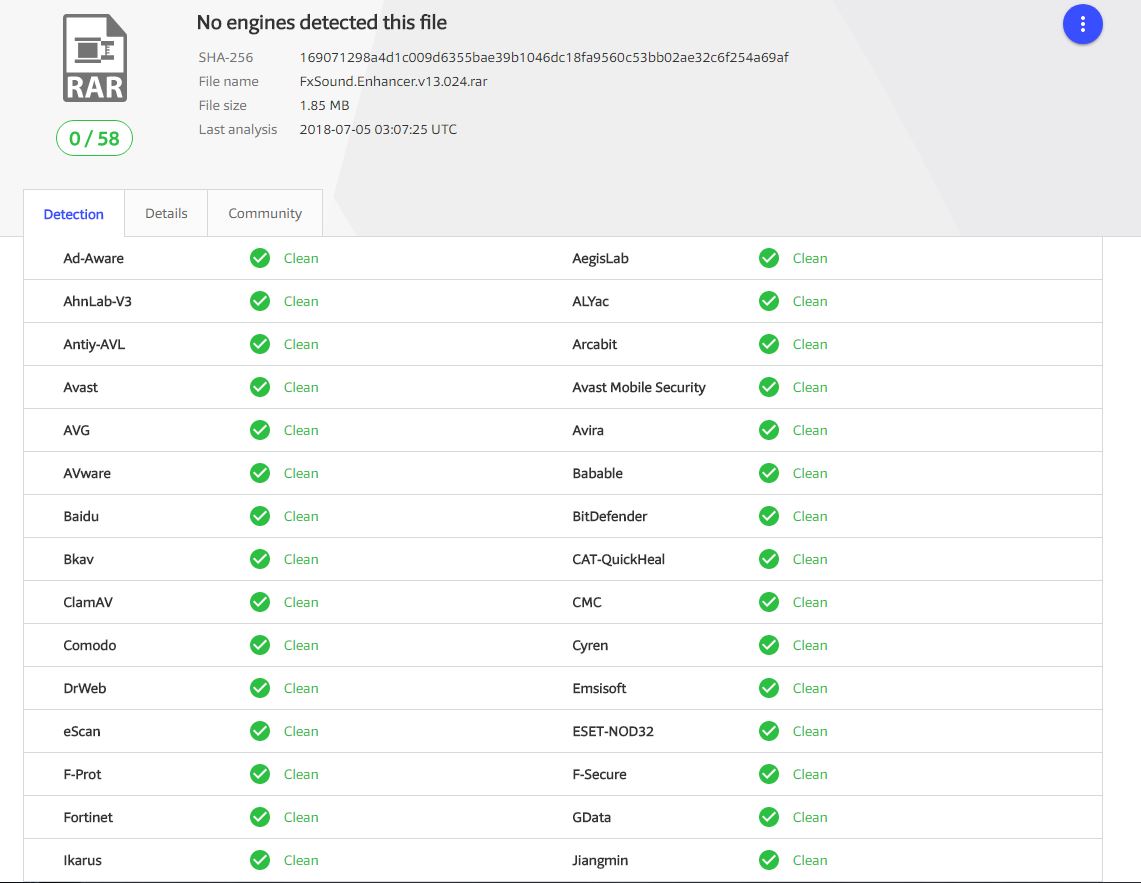The width and height of the screenshot is (1141, 883).
Task: Click the Clean result for Baidu
Action: [x=301, y=516]
